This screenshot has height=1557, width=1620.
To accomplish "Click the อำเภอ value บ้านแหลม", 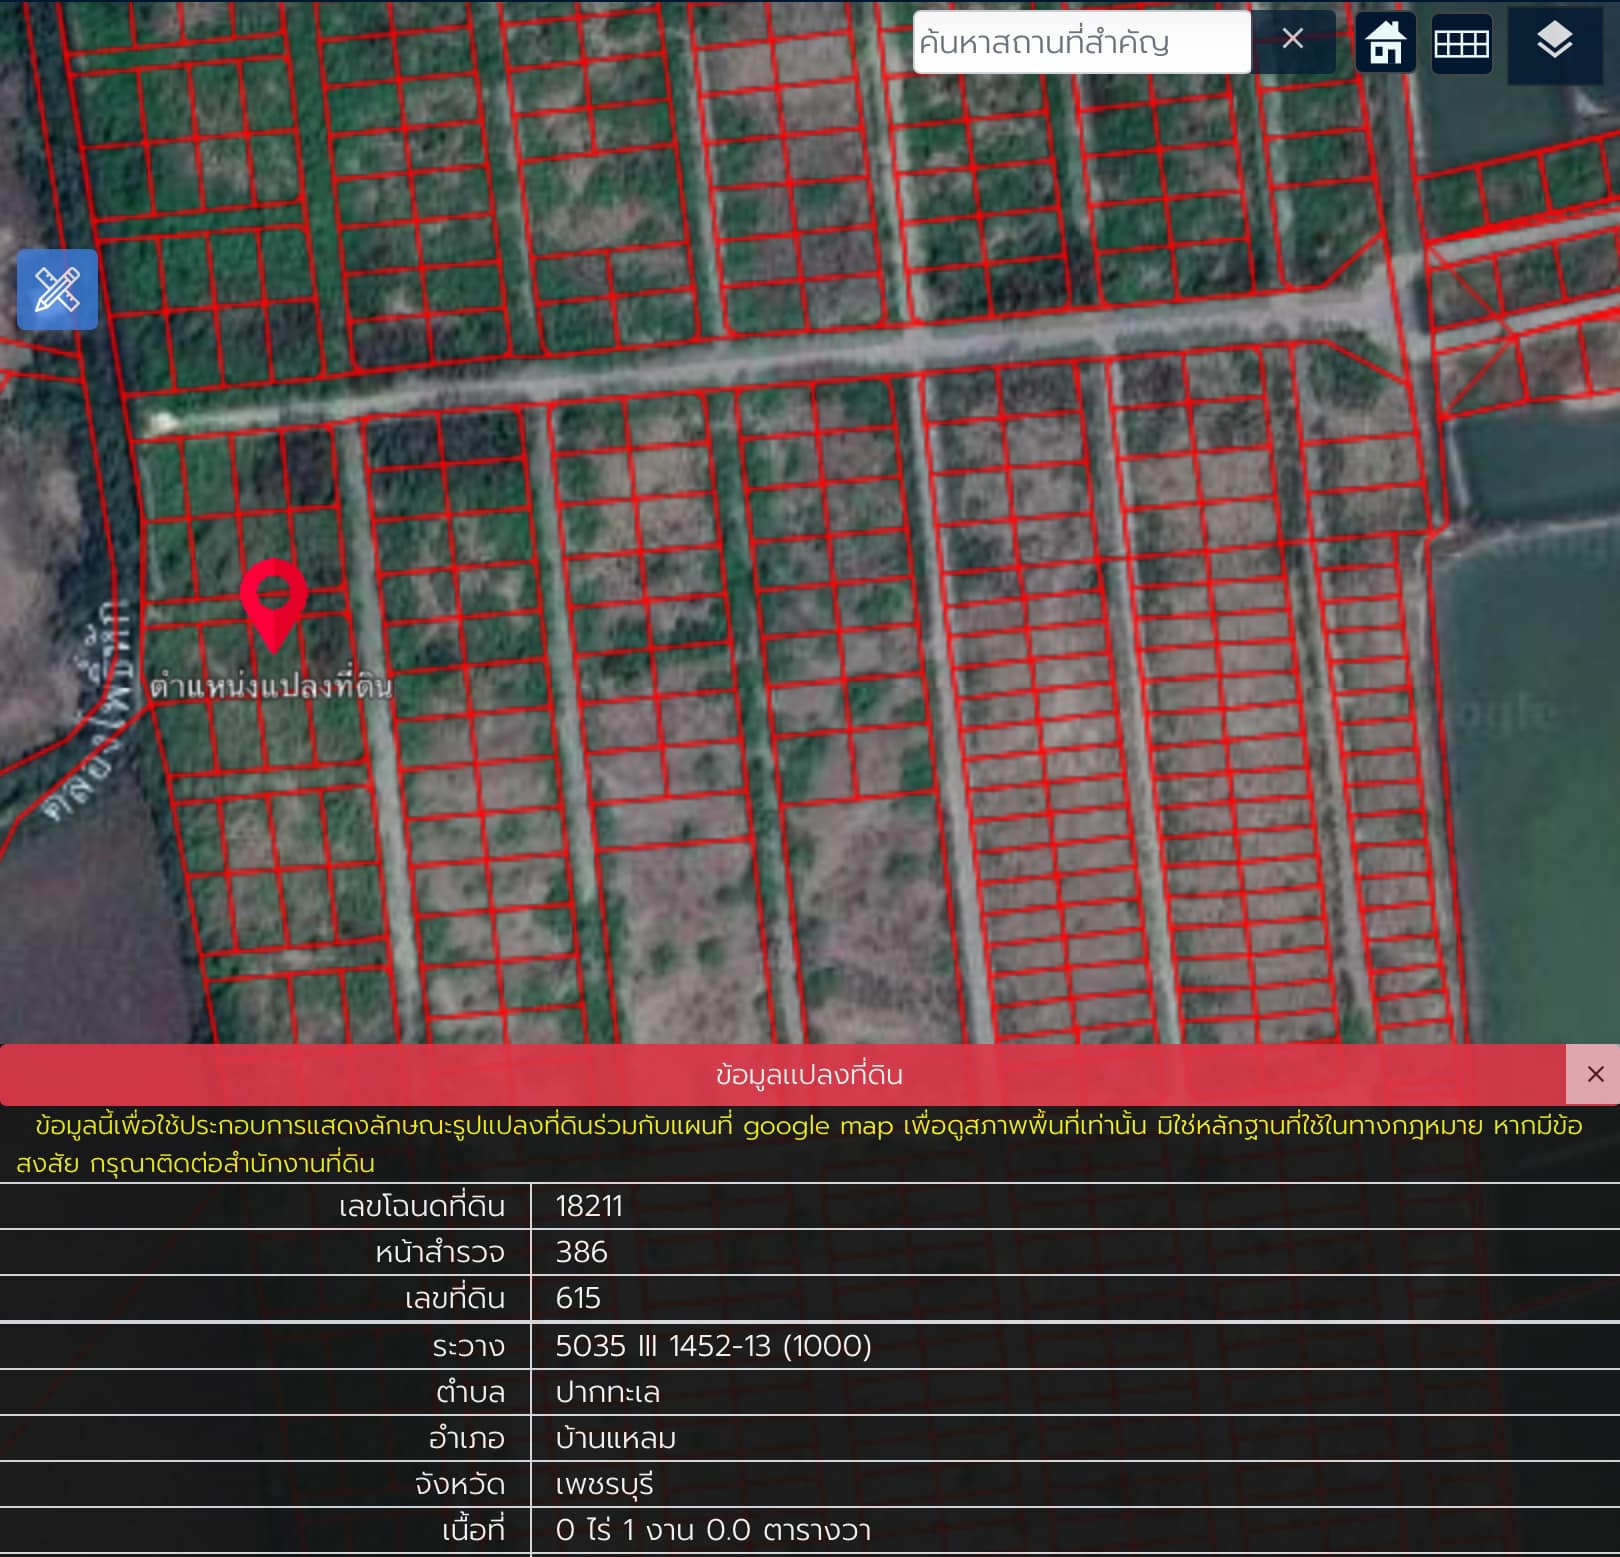I will tap(615, 1438).
